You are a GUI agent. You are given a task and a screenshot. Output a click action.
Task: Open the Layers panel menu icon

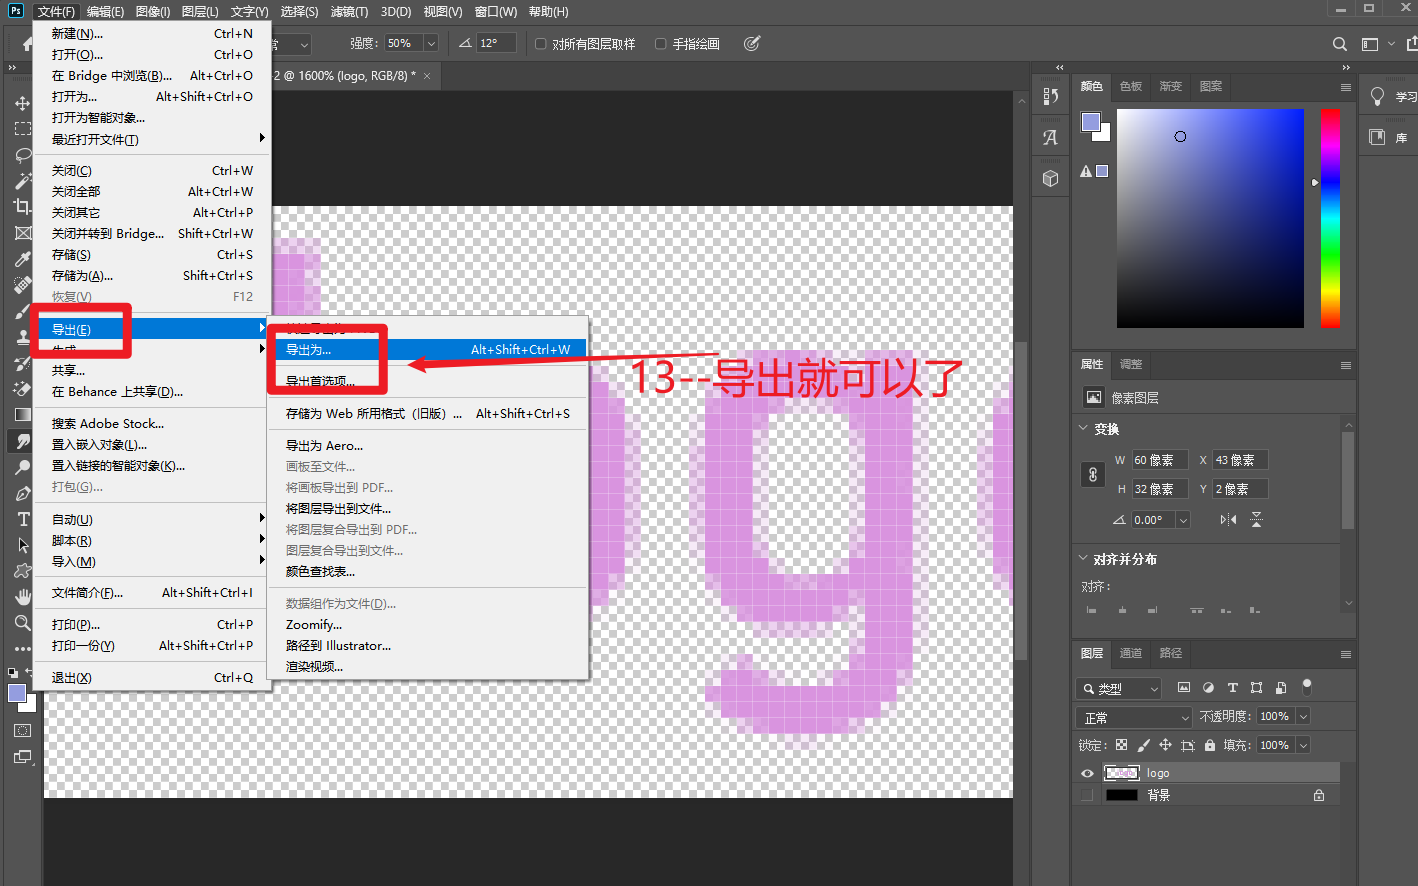pos(1346,654)
